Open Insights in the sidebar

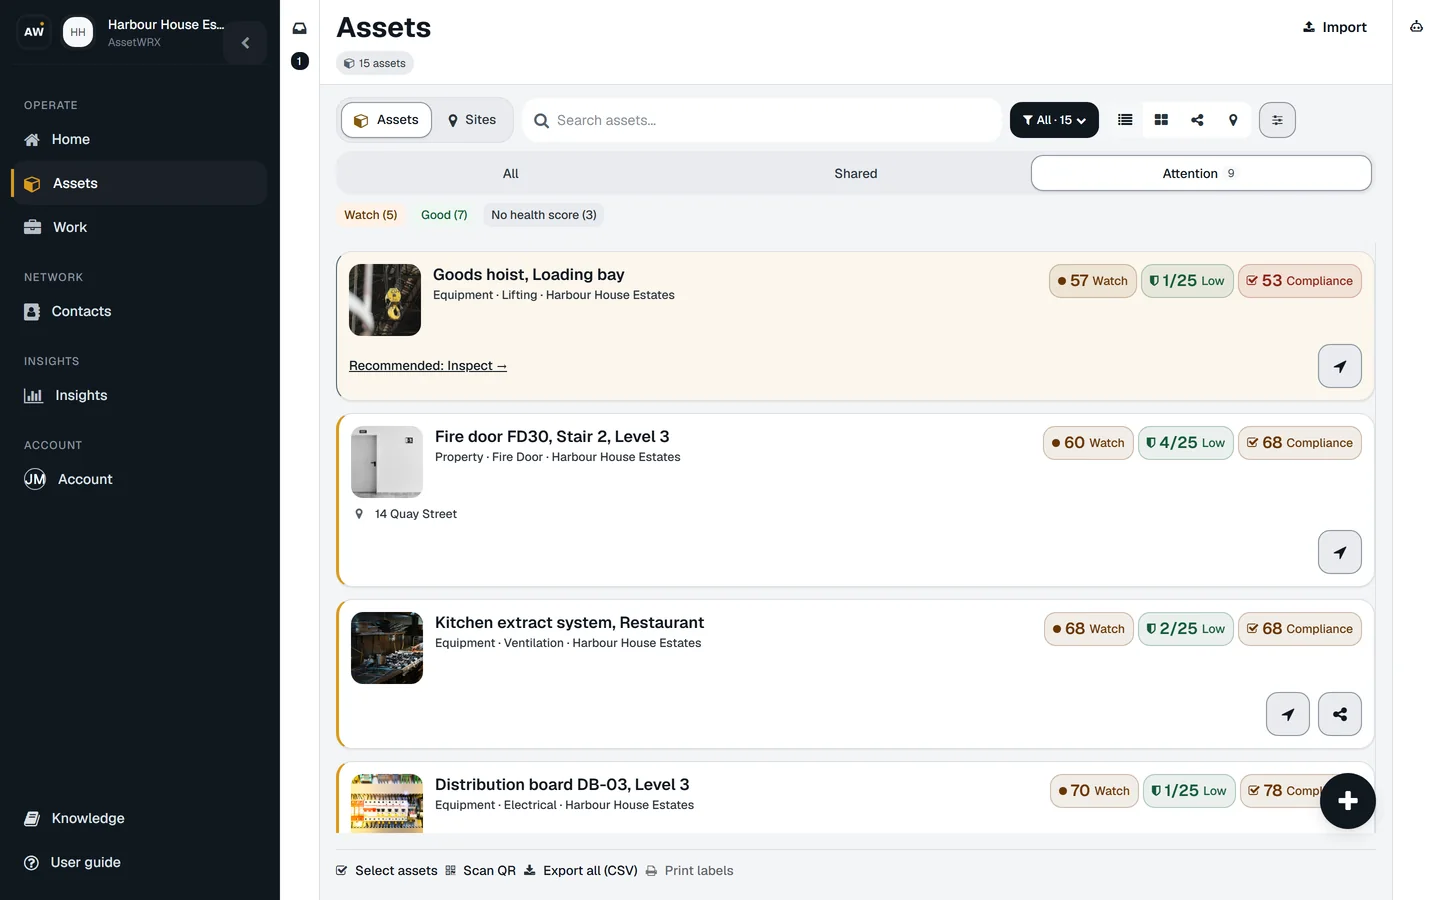point(140,395)
